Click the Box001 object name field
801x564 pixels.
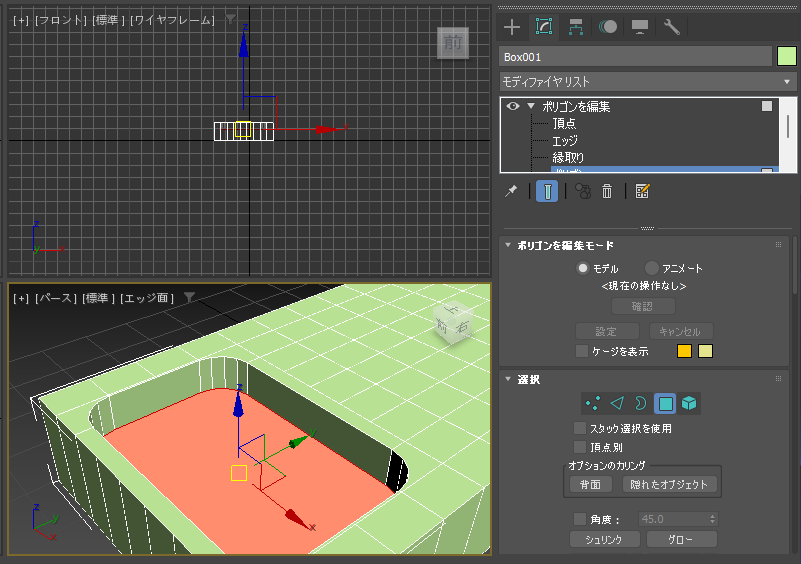point(635,57)
